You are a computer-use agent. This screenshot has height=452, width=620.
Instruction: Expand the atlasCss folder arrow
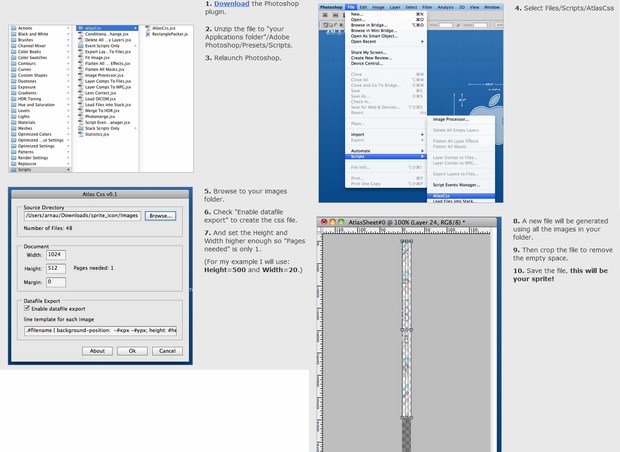point(136,28)
